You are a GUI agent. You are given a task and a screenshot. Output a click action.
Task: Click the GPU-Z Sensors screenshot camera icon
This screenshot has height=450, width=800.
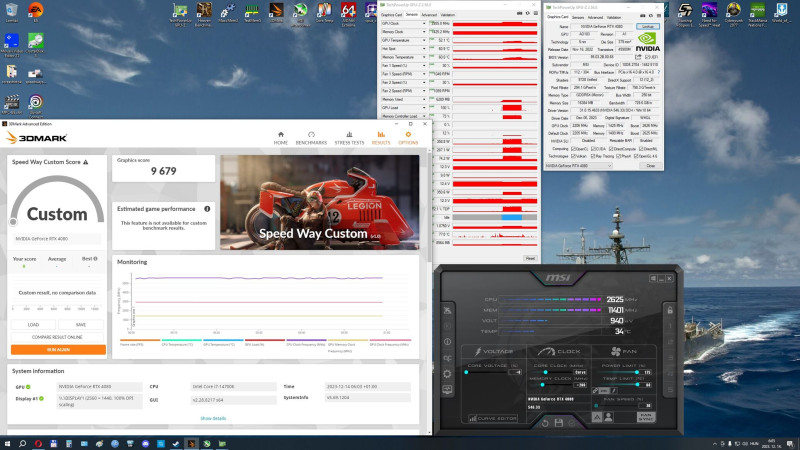[519, 13]
